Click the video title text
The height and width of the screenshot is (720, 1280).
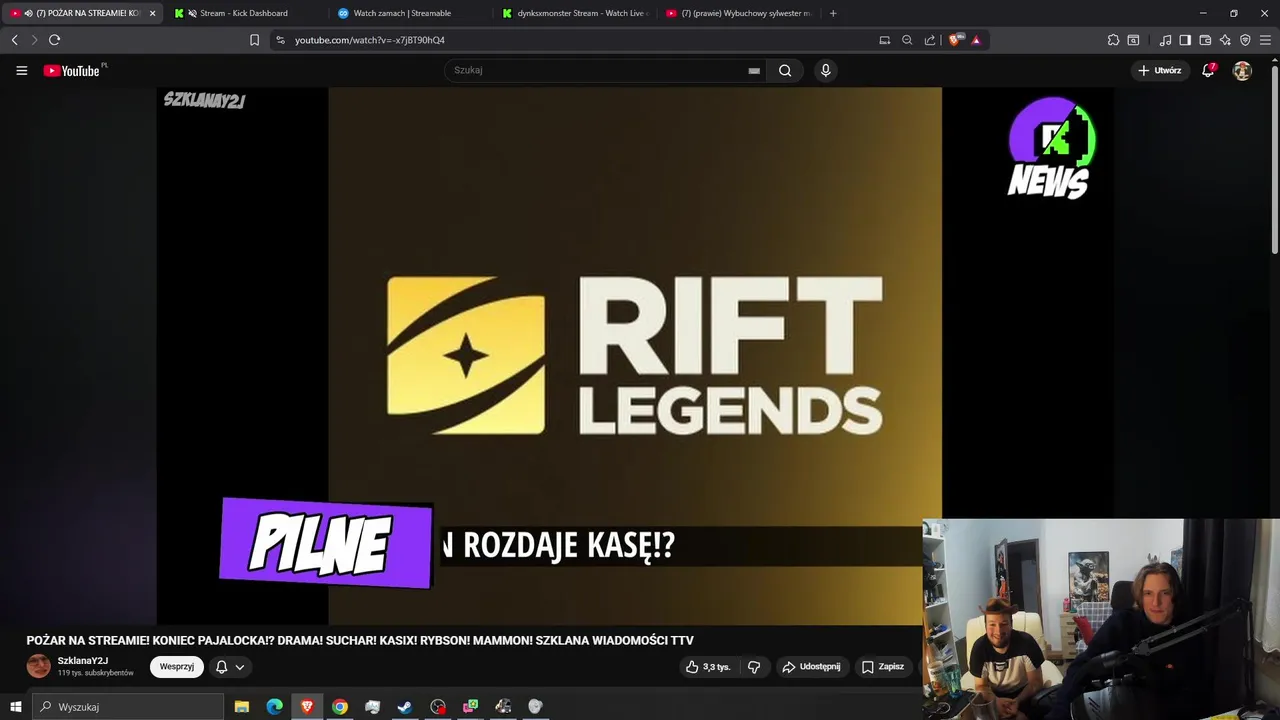pos(360,640)
